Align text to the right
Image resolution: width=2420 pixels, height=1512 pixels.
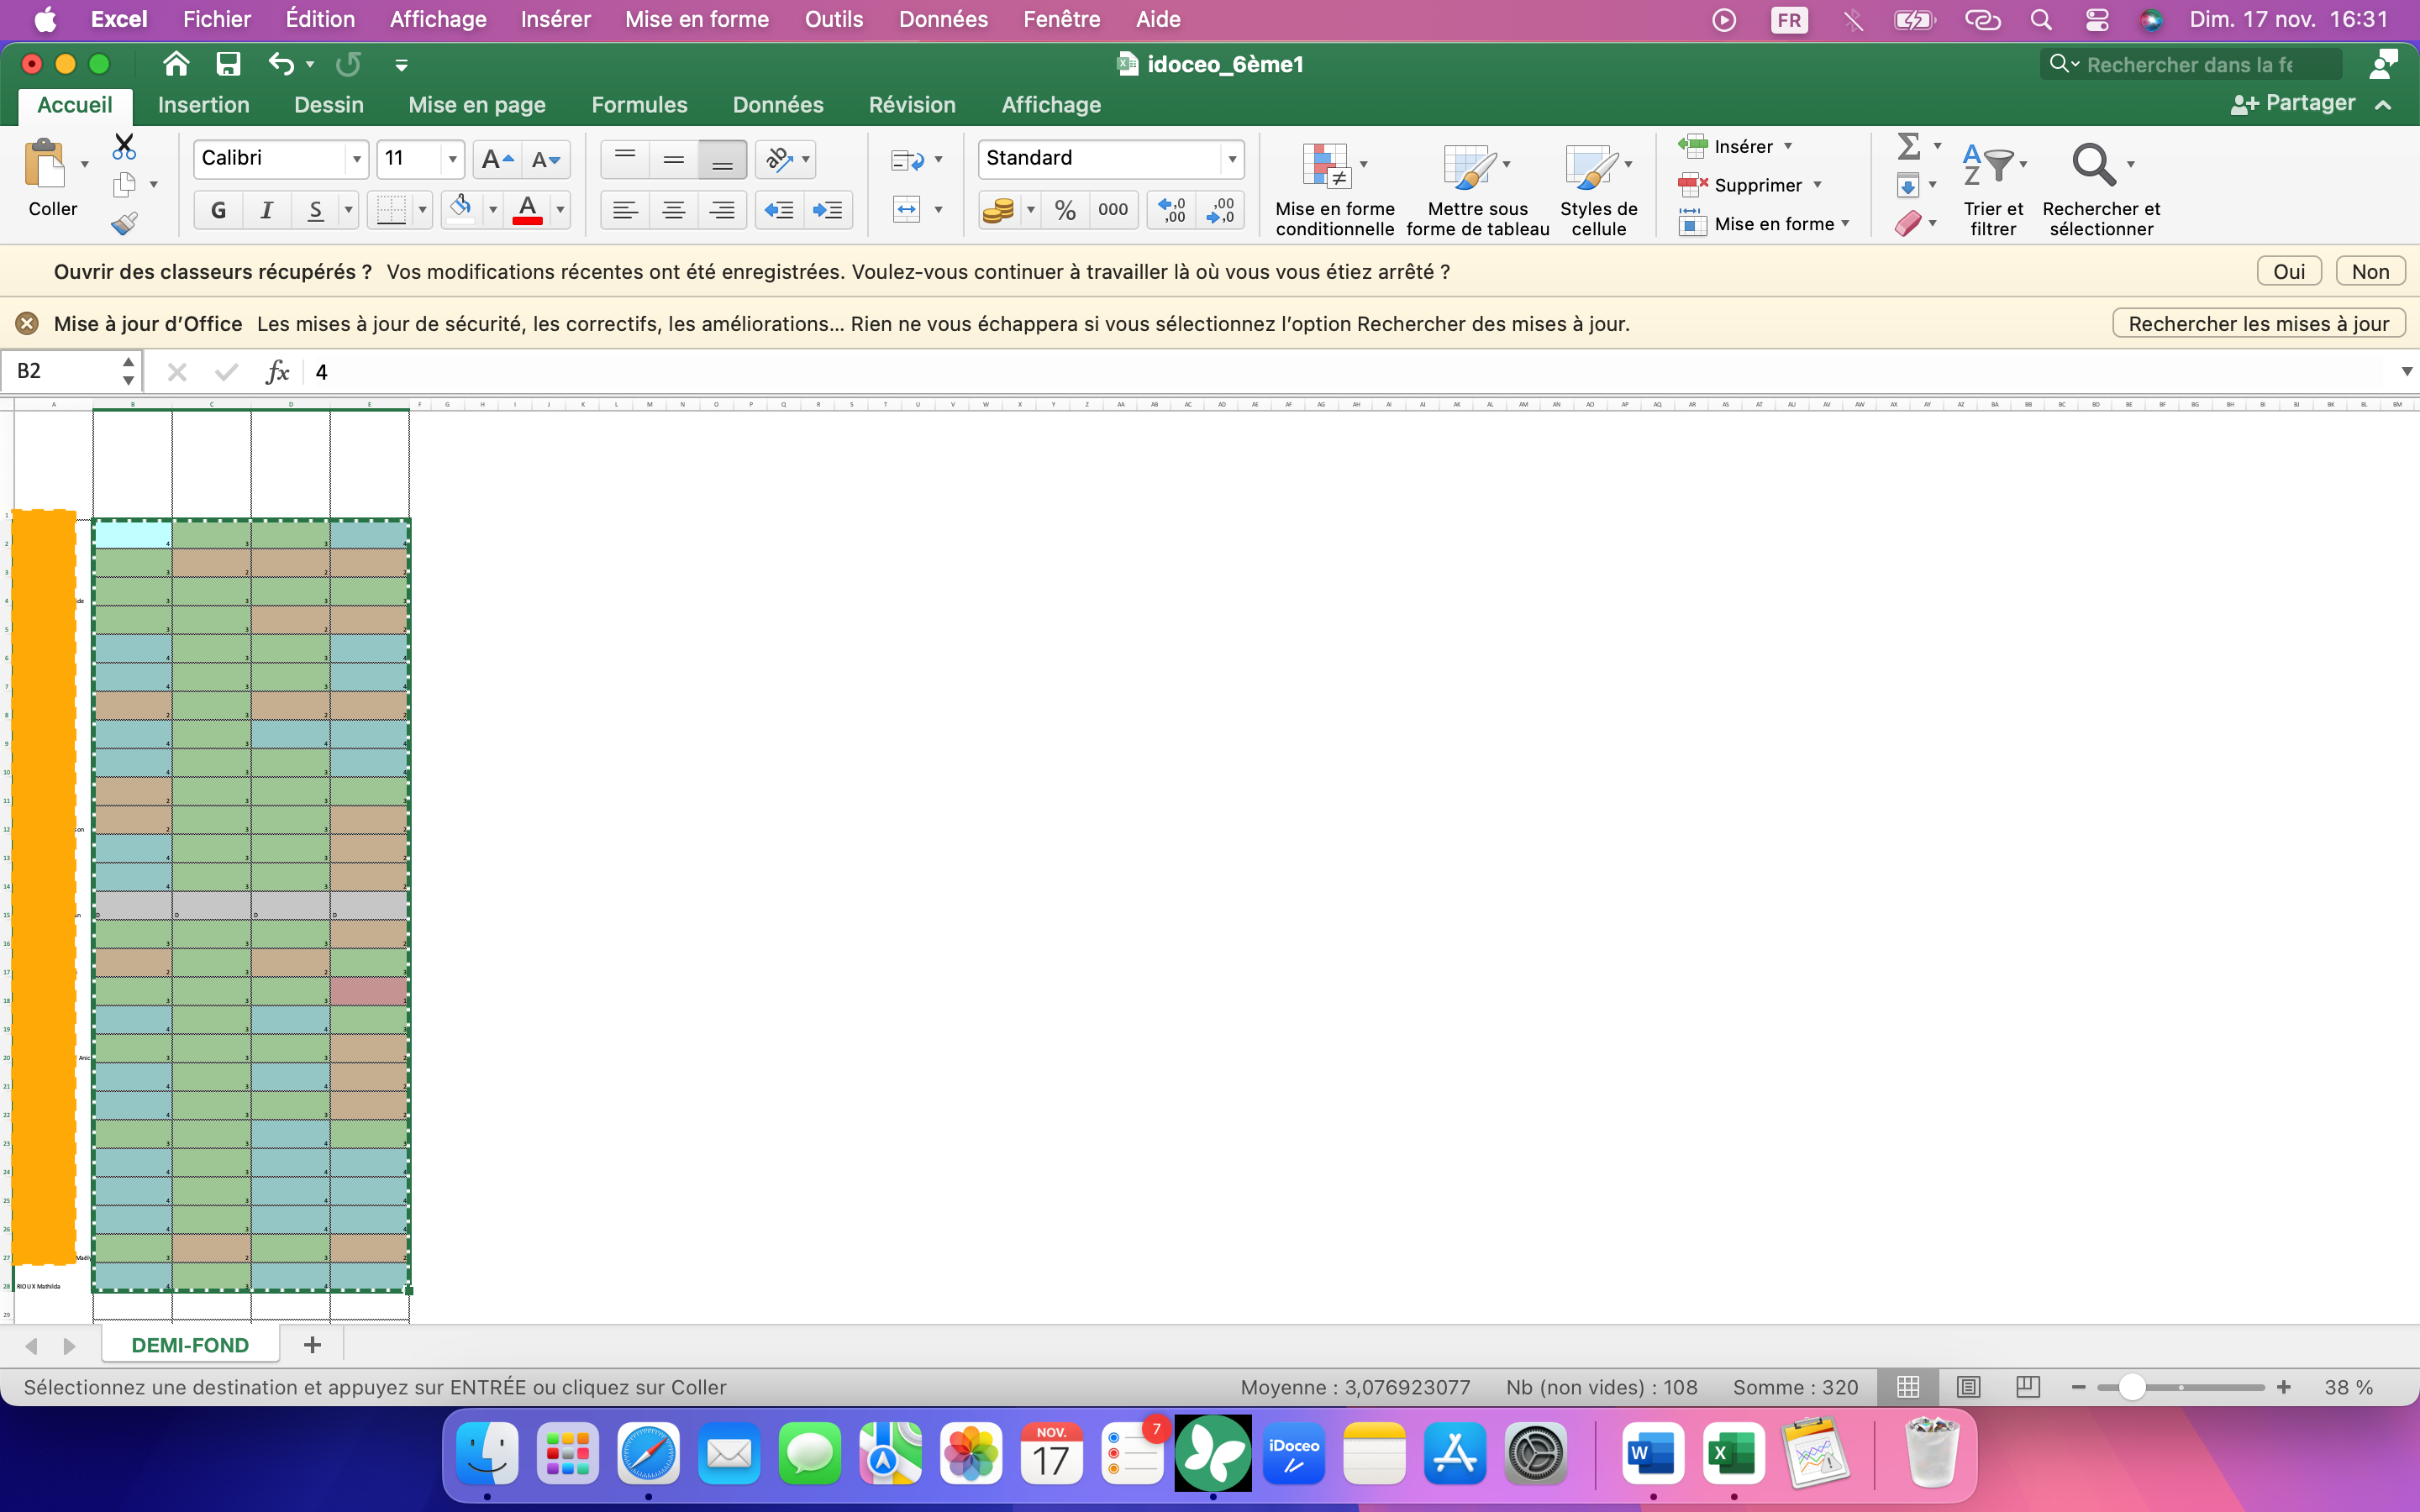click(x=721, y=210)
